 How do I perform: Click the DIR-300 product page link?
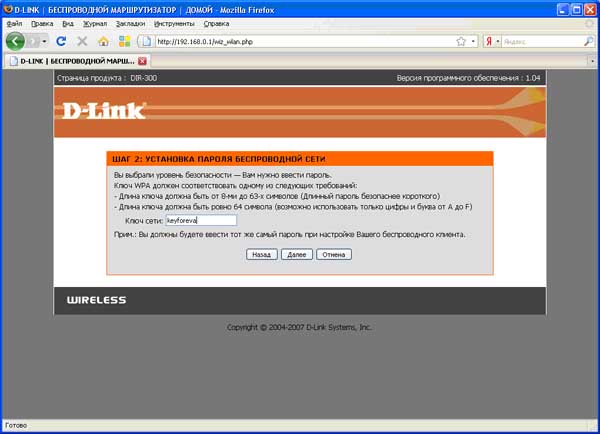(x=143, y=78)
